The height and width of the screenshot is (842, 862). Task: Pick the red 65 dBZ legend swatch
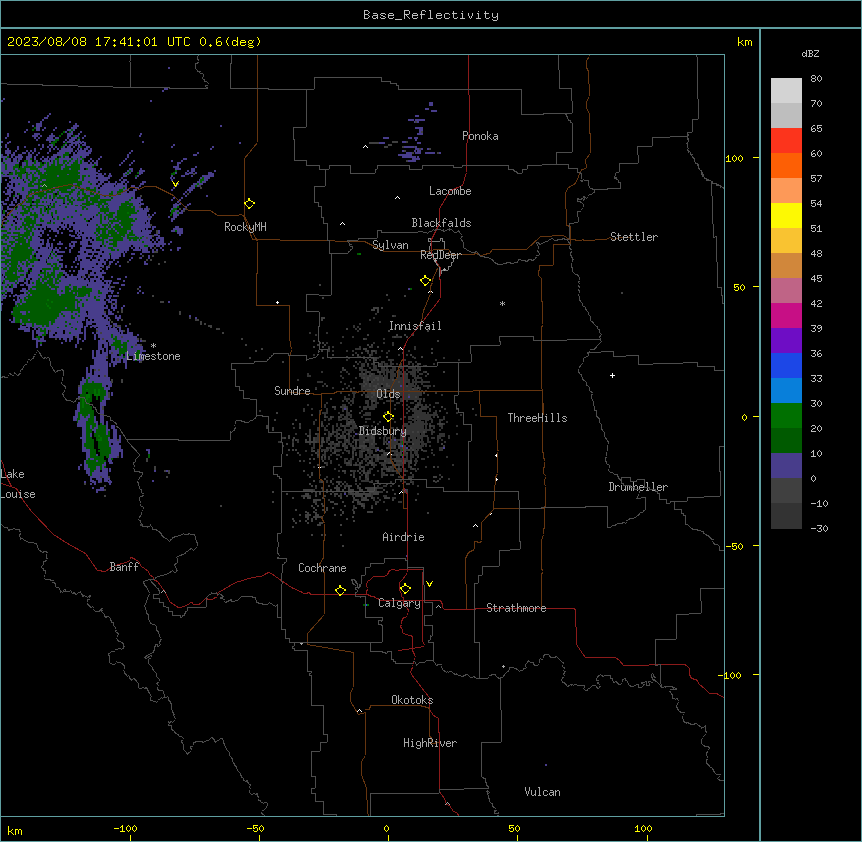click(x=786, y=140)
